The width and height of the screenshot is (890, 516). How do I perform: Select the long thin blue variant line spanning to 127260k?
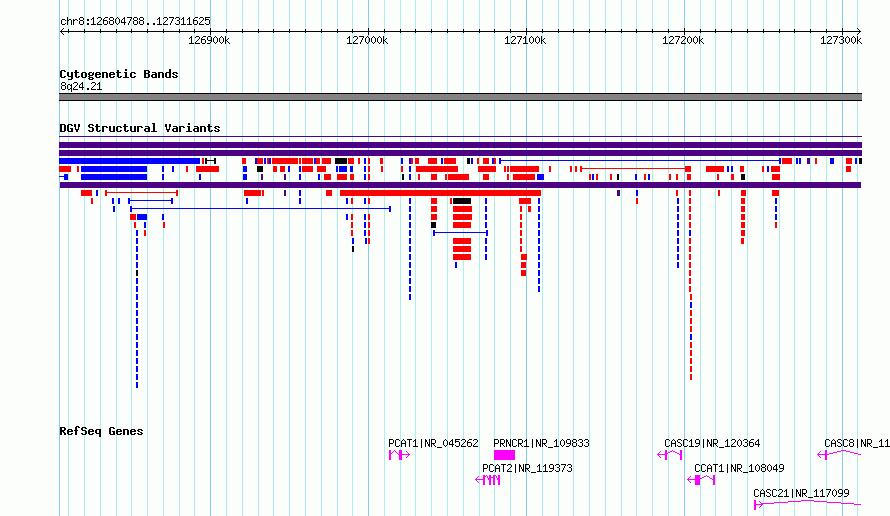click(640, 161)
